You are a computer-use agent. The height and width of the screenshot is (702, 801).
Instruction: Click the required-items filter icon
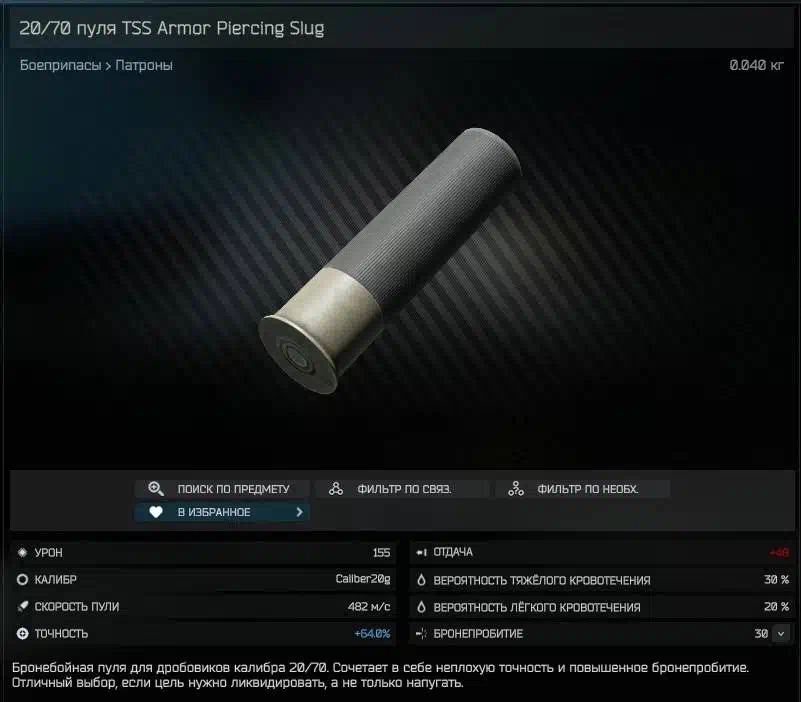(x=516, y=489)
